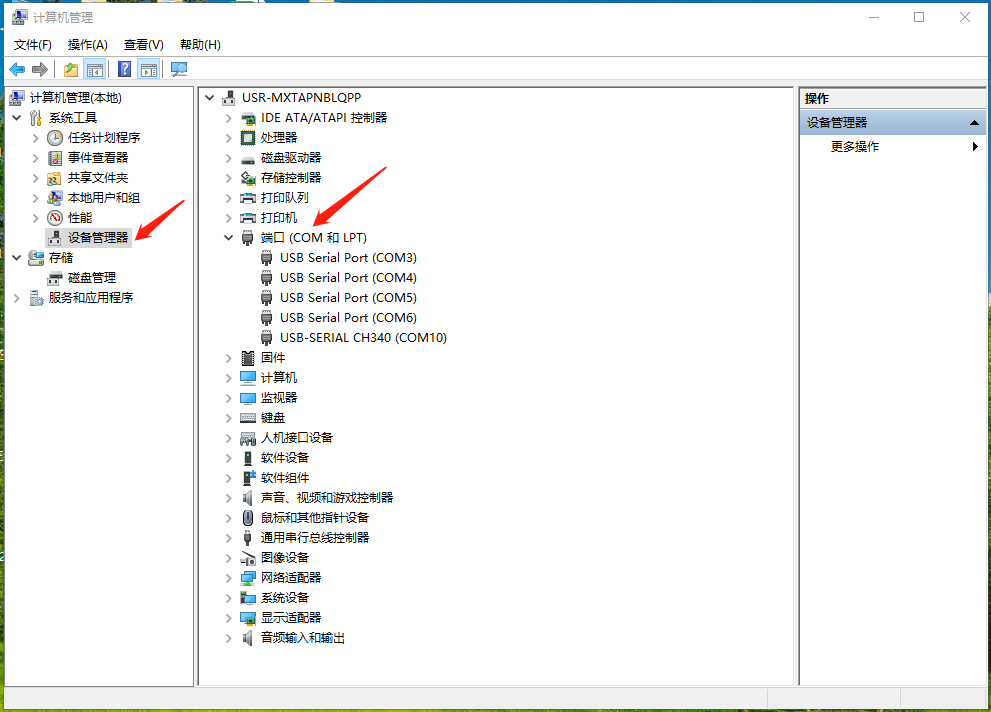Screen dimensions: 991x712
Task: Select the 软件组件 category label
Action: 285,478
